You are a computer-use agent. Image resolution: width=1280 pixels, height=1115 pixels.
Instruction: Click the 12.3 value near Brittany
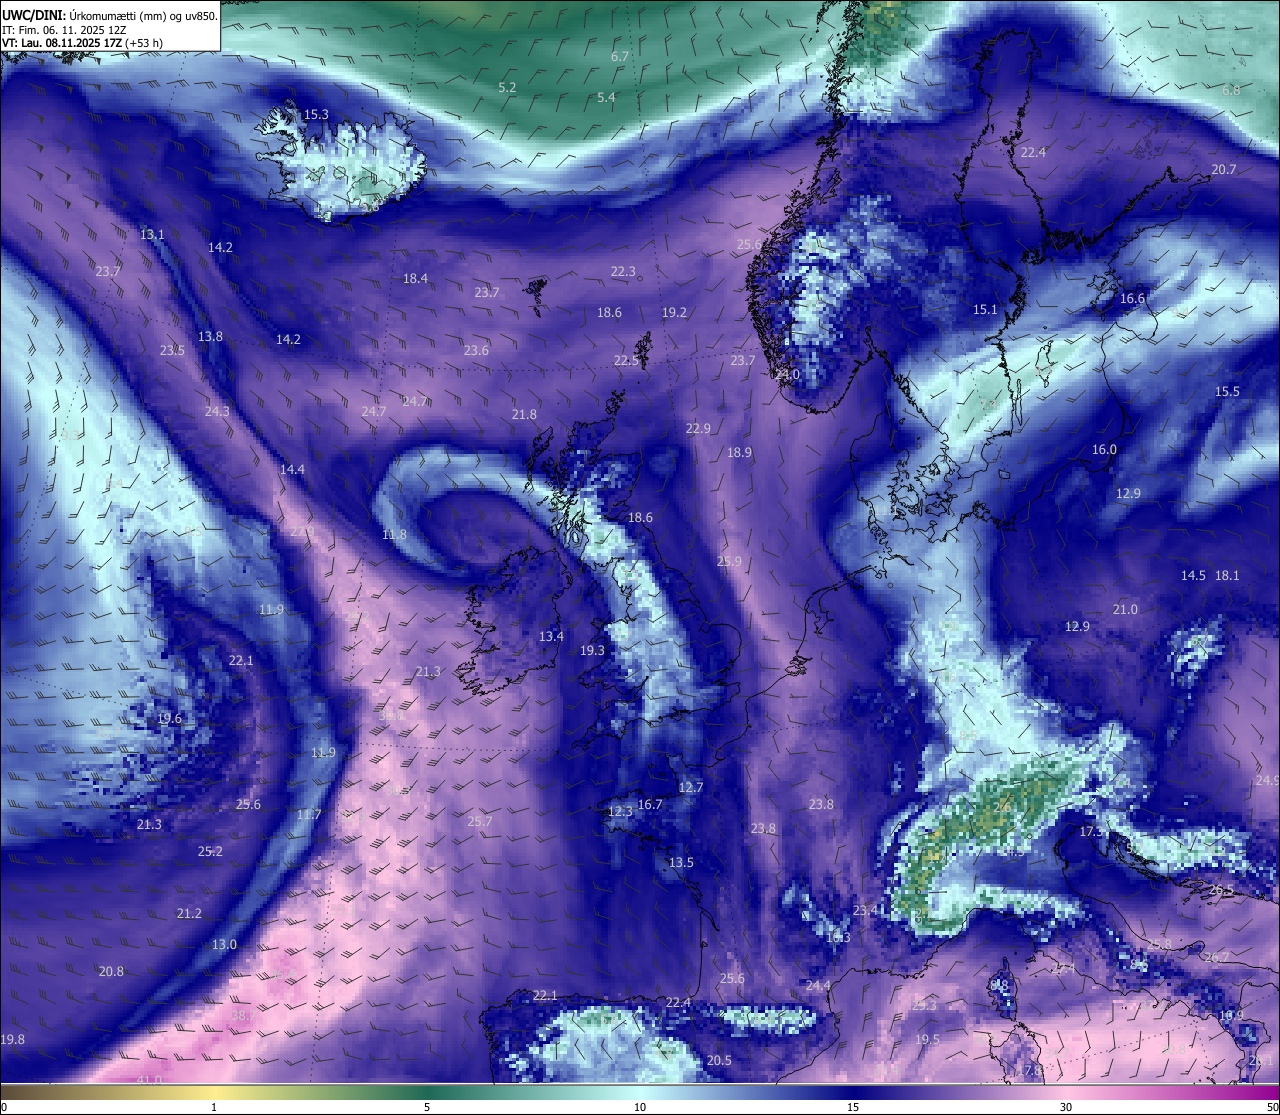619,812
